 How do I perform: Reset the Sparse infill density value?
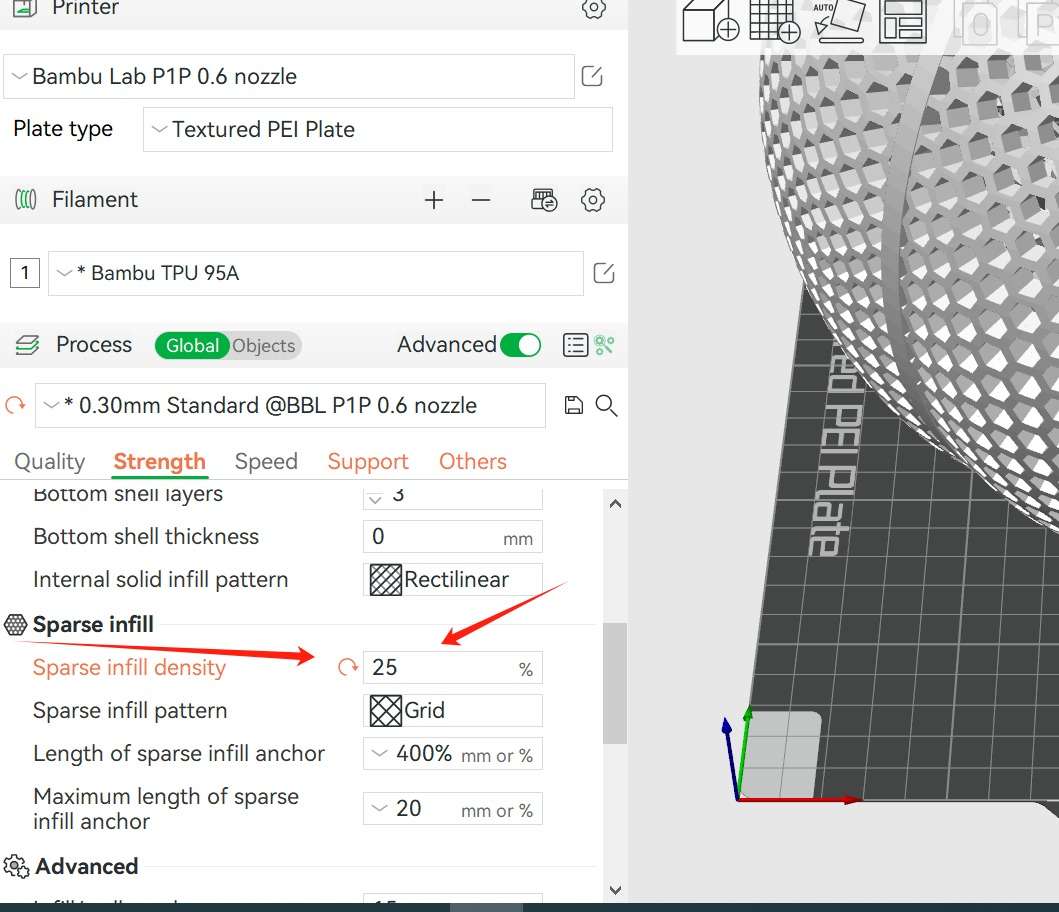pos(347,667)
